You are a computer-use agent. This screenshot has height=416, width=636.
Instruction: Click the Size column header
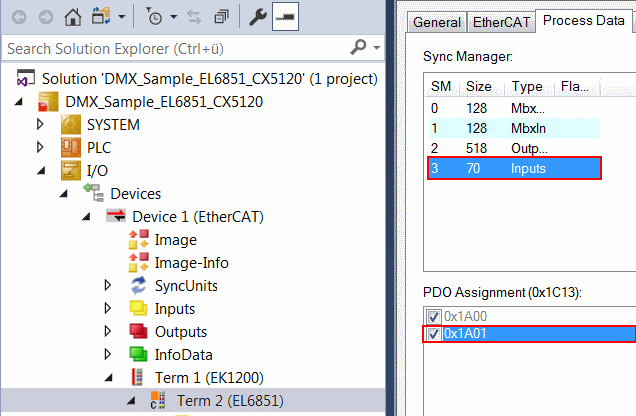click(479, 86)
